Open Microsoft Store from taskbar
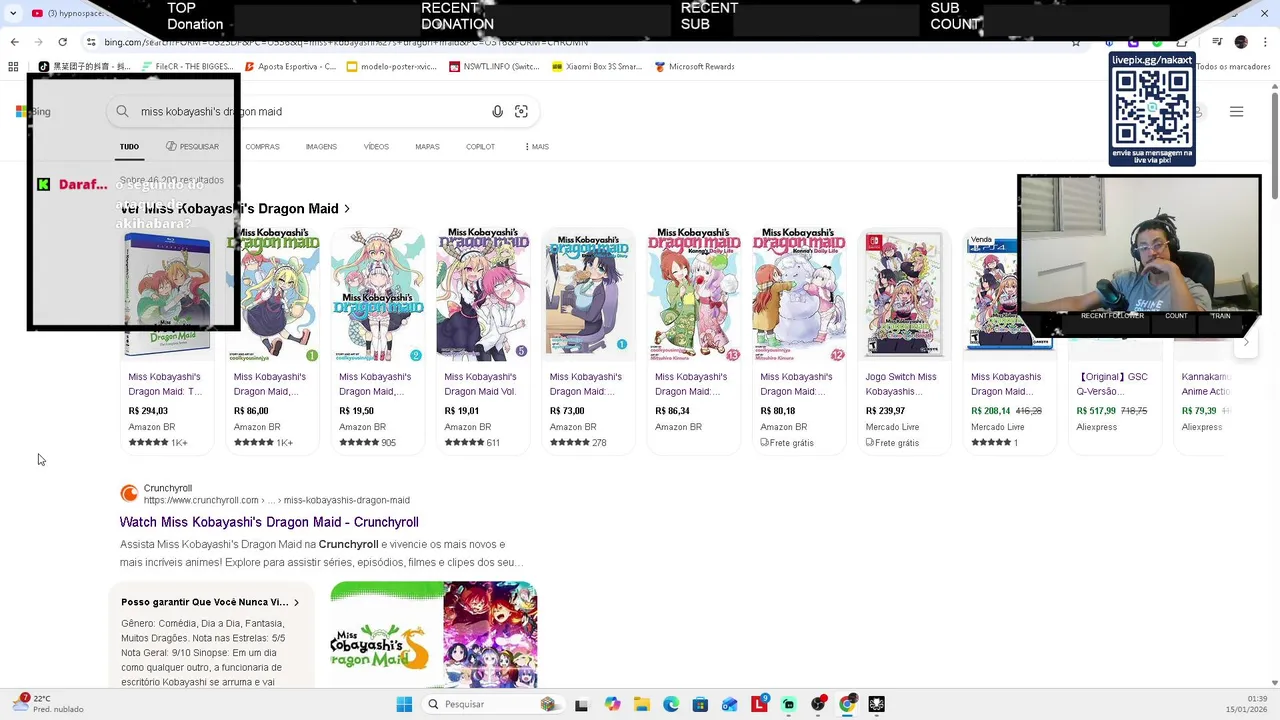The width and height of the screenshot is (1280, 720). (700, 704)
